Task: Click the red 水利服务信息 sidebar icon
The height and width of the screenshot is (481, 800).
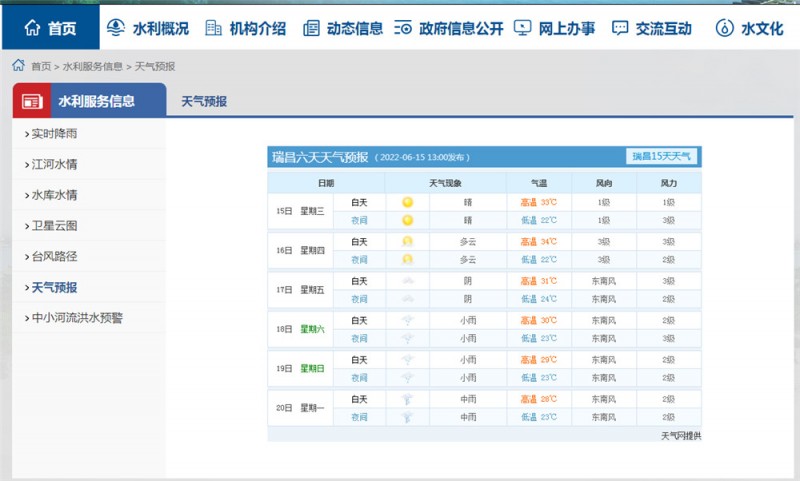Action: click(33, 101)
